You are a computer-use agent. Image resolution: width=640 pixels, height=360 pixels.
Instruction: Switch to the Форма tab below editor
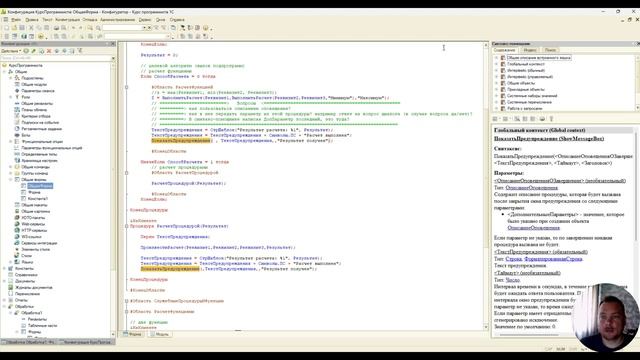pyautogui.click(x=133, y=334)
